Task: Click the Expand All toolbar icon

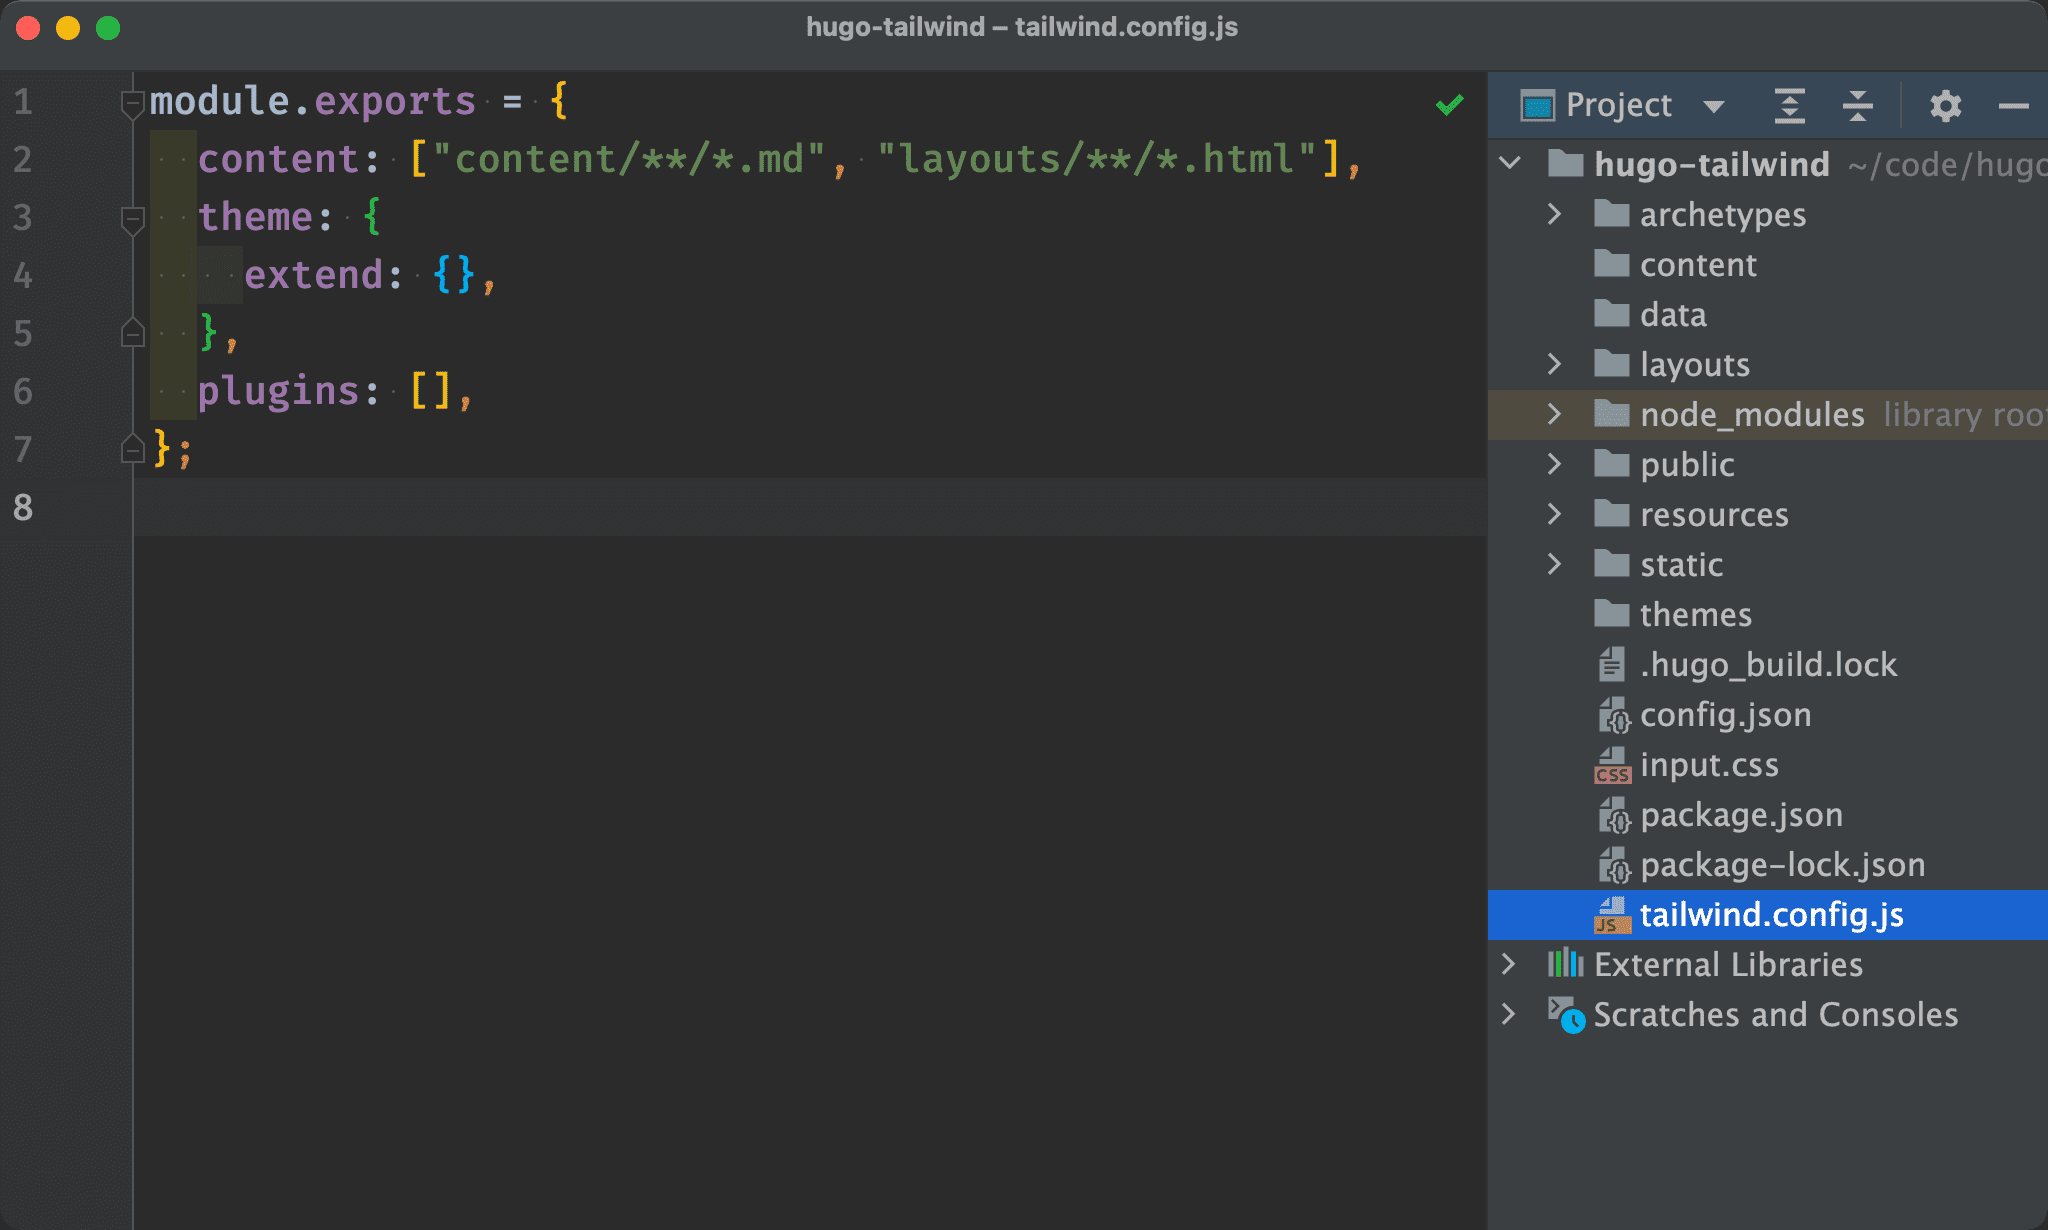Action: (1789, 105)
